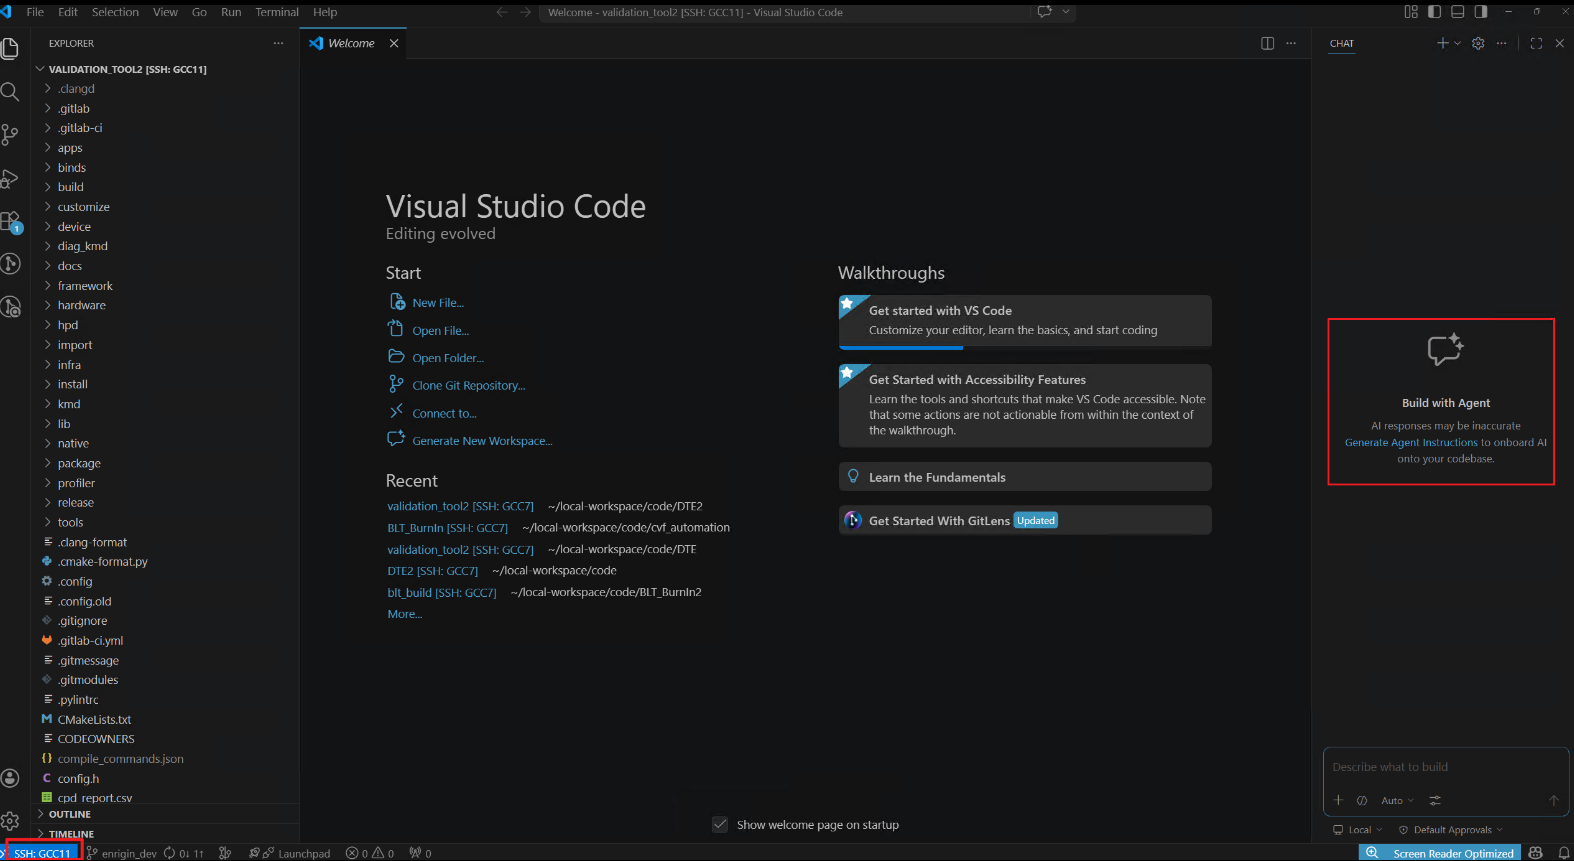Open the dropdown beside title bar chat icon

(x=1066, y=12)
